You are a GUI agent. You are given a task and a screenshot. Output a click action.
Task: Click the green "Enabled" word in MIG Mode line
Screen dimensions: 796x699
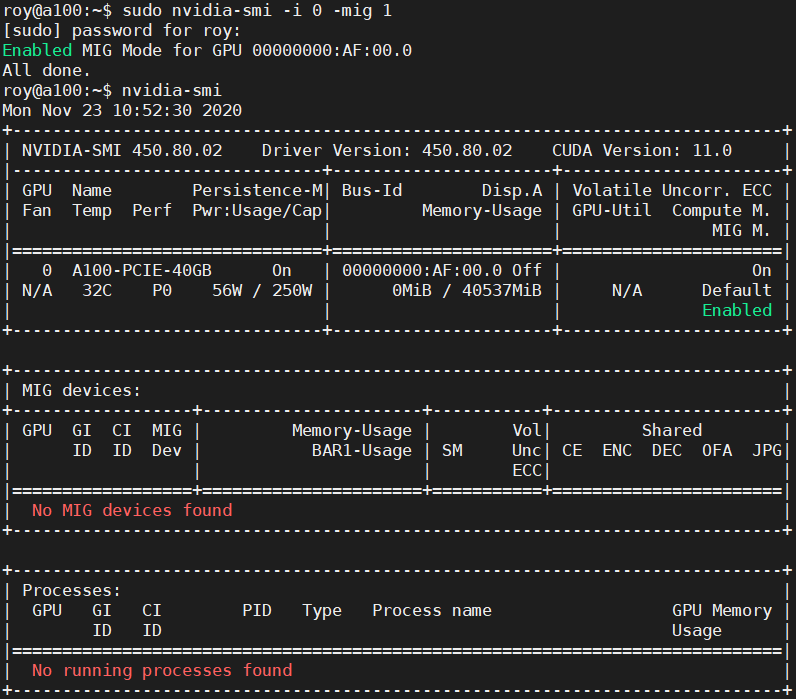coord(37,50)
